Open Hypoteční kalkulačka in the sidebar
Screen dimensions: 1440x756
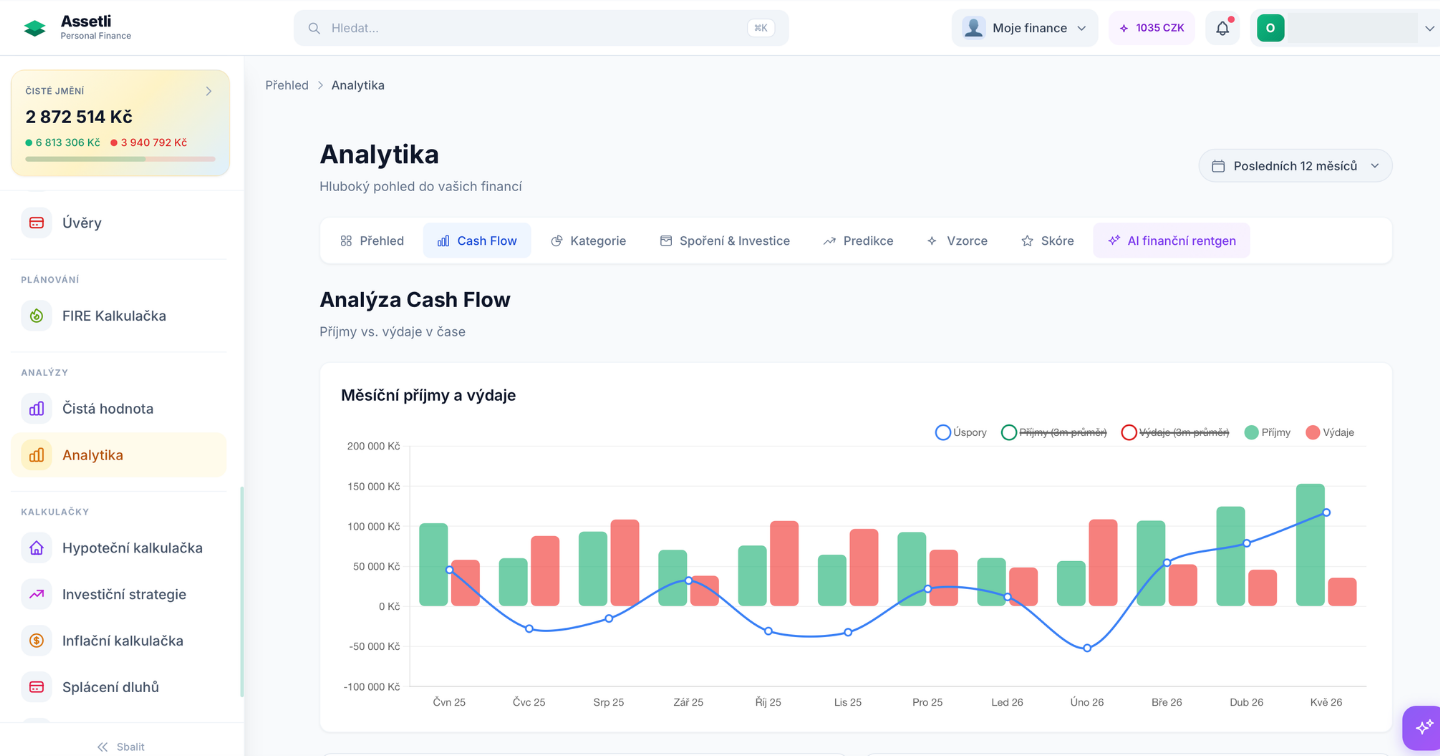coord(119,548)
